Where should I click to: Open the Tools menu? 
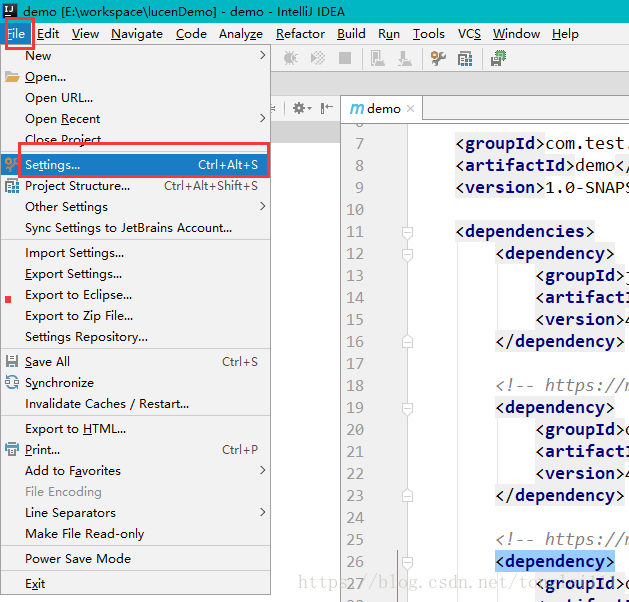[428, 34]
